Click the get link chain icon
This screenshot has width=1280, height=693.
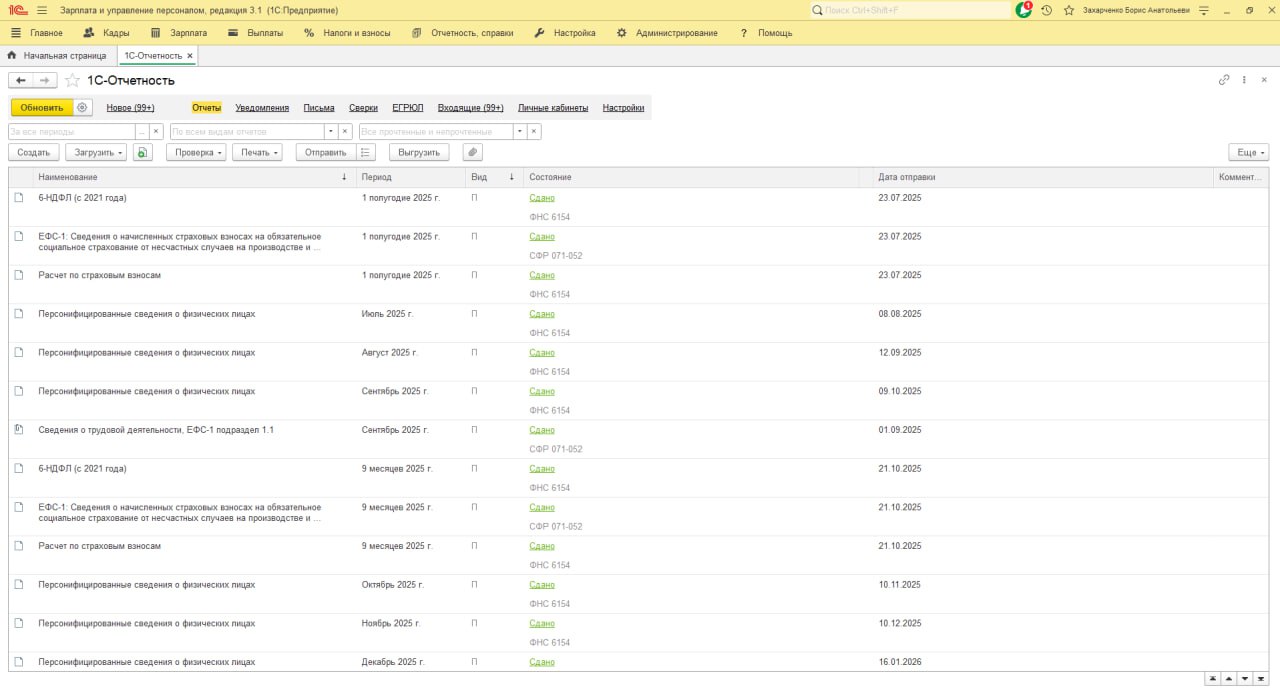(1224, 80)
